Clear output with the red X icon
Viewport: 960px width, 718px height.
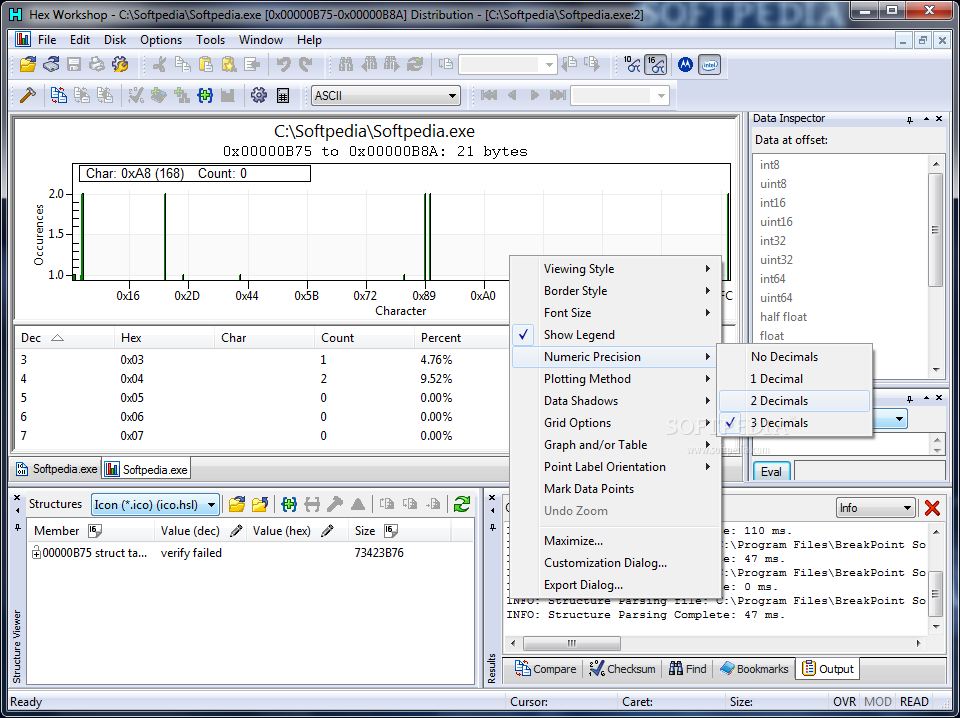[932, 508]
